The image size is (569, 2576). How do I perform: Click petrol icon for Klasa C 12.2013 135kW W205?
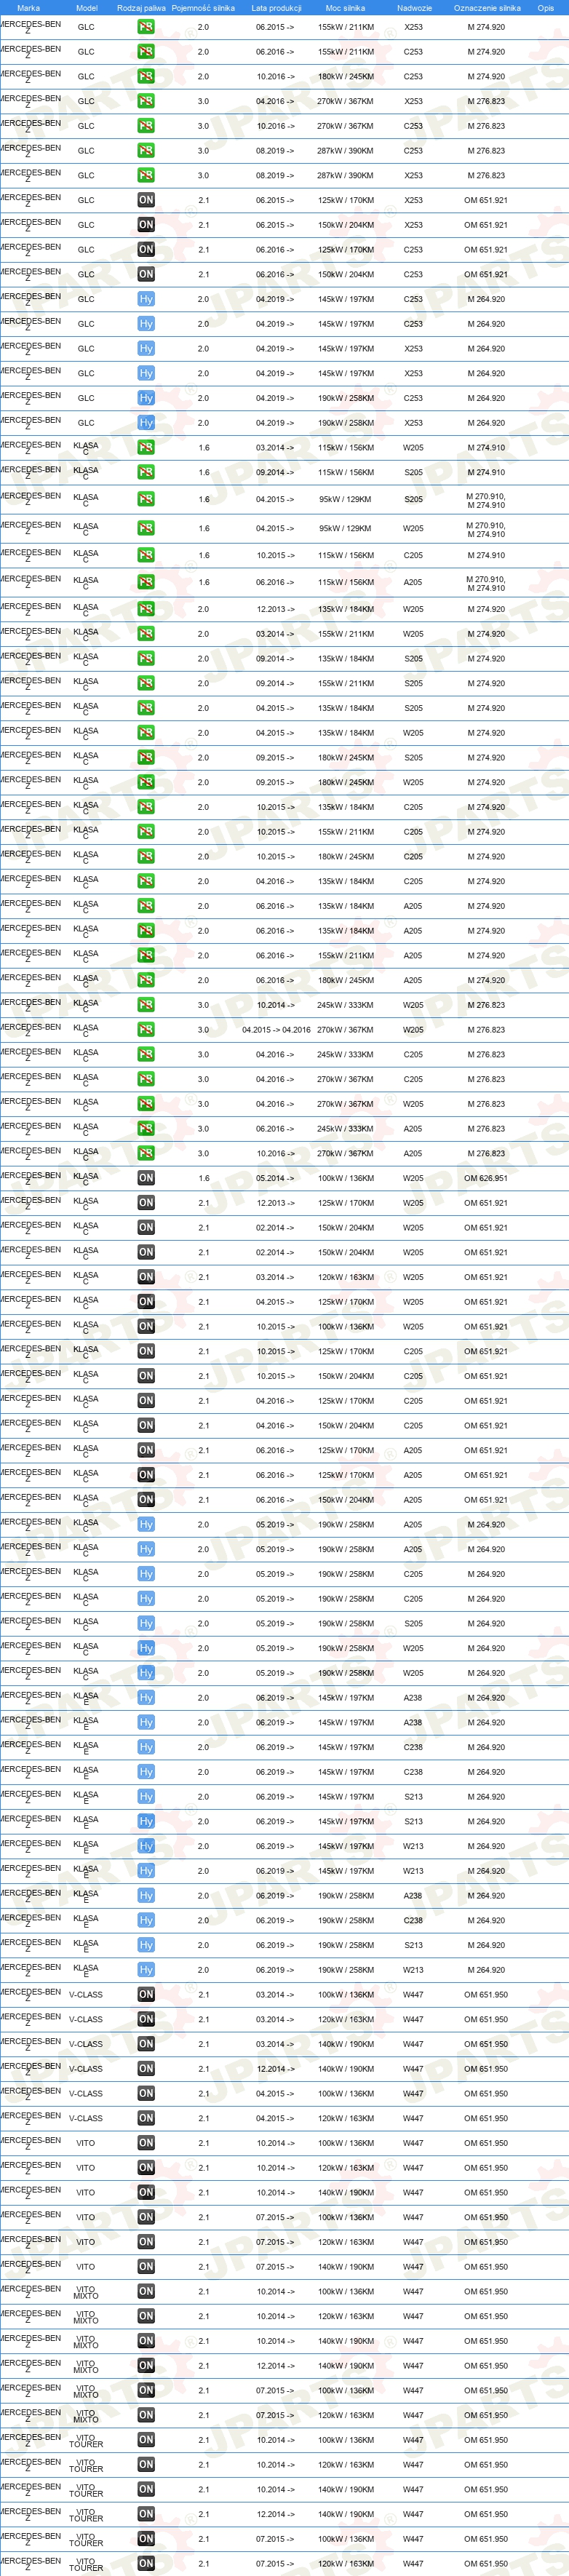point(146,609)
